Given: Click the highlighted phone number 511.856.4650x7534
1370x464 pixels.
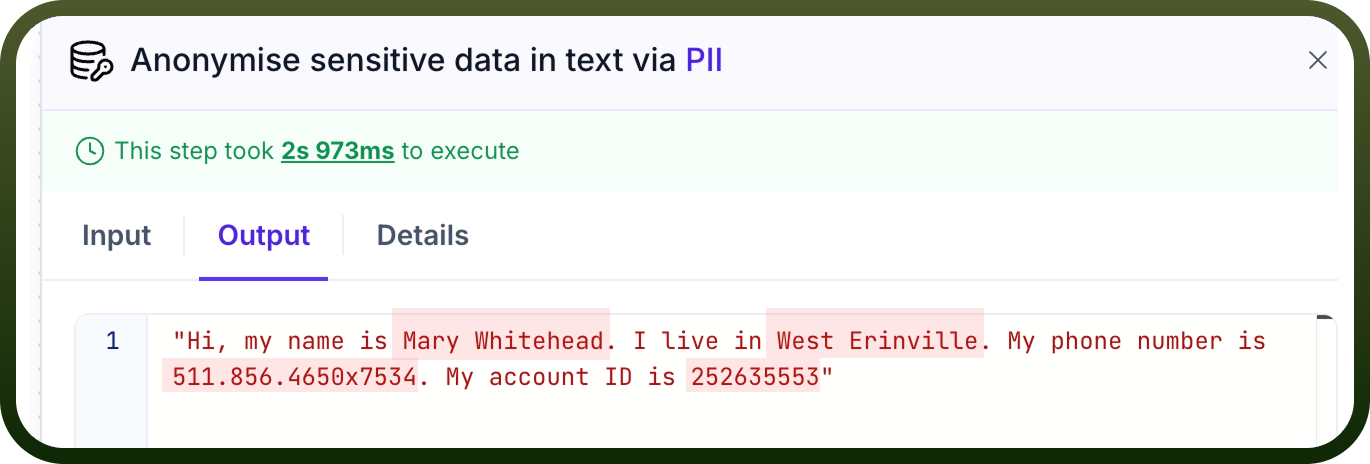Looking at the screenshot, I should [290, 378].
